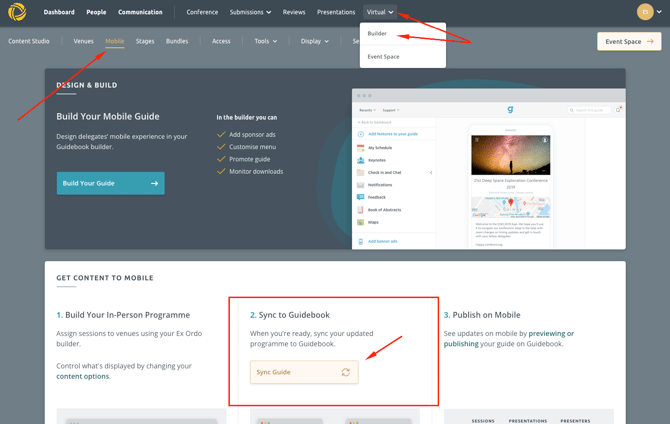Screen dimensions: 670x424
Task: Click the Add sponsor ads checkmark
Action: click(x=221, y=134)
